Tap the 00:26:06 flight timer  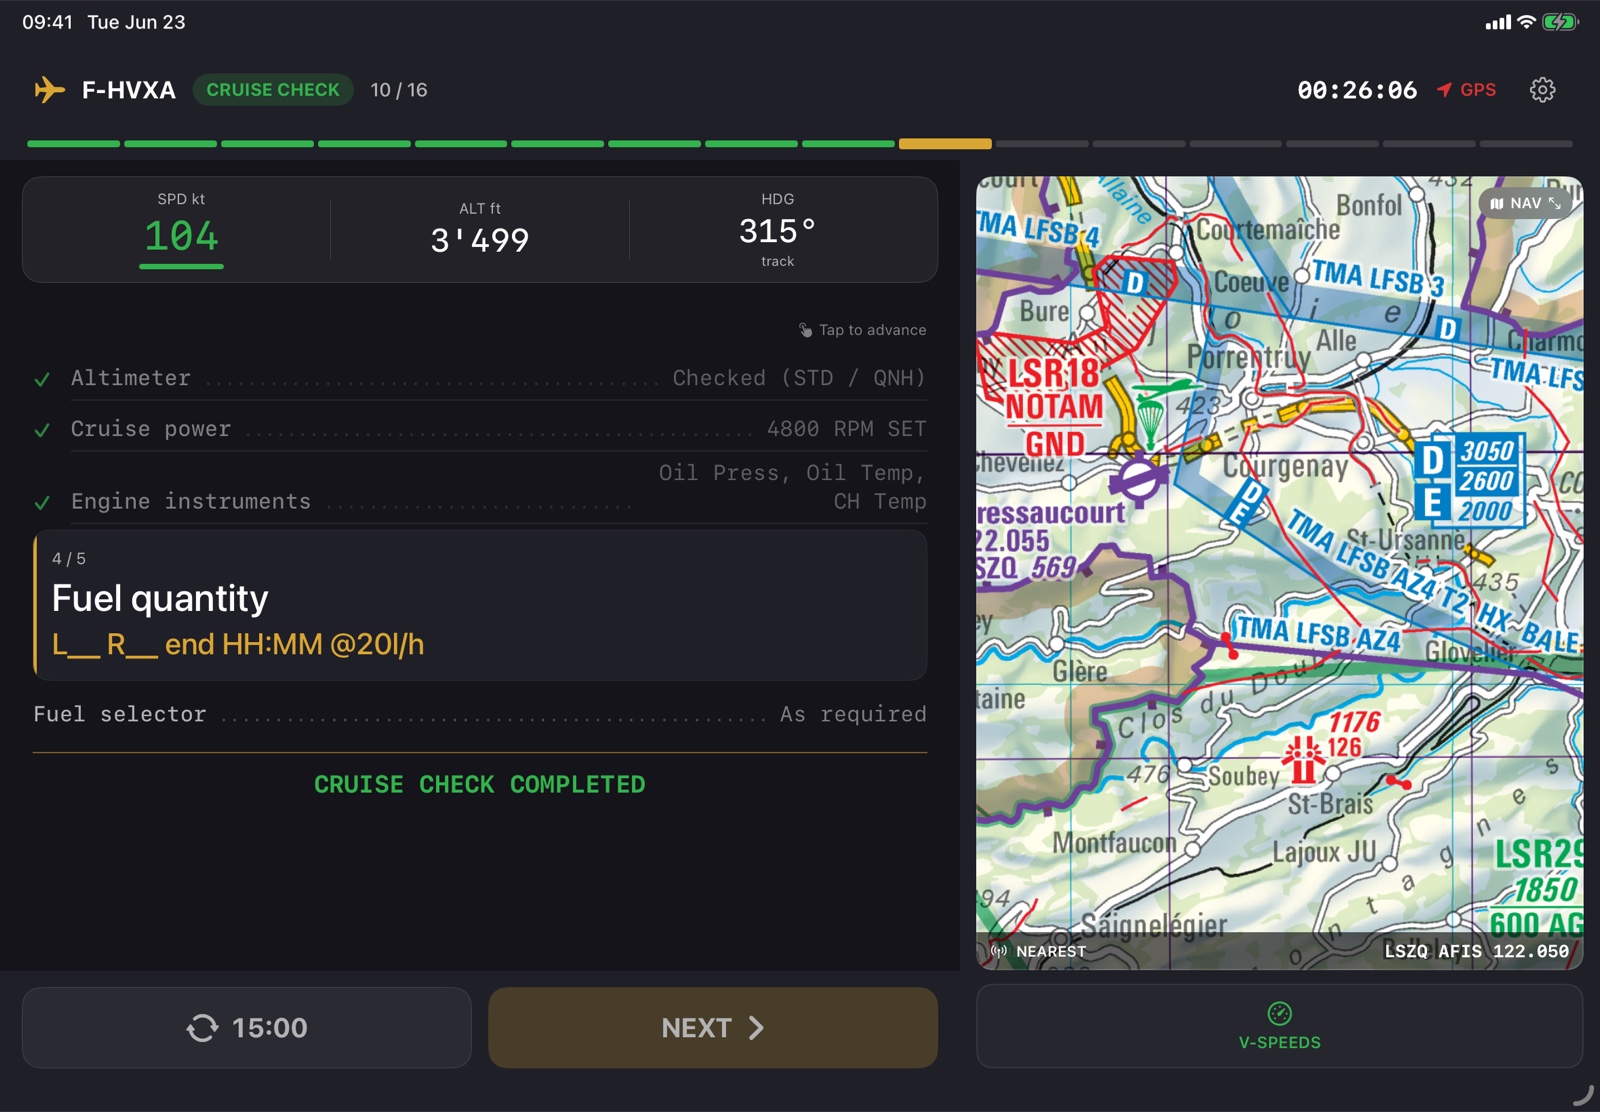[1357, 90]
